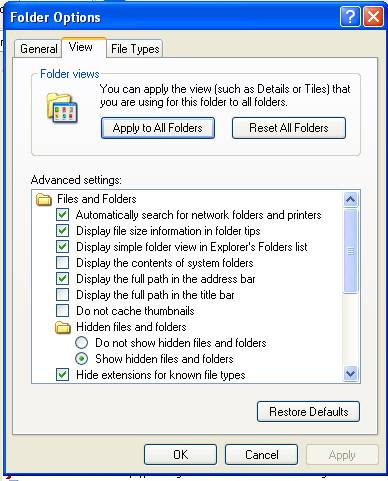Close the Folder Options dialog
This screenshot has width=388, height=481.
(x=373, y=16)
